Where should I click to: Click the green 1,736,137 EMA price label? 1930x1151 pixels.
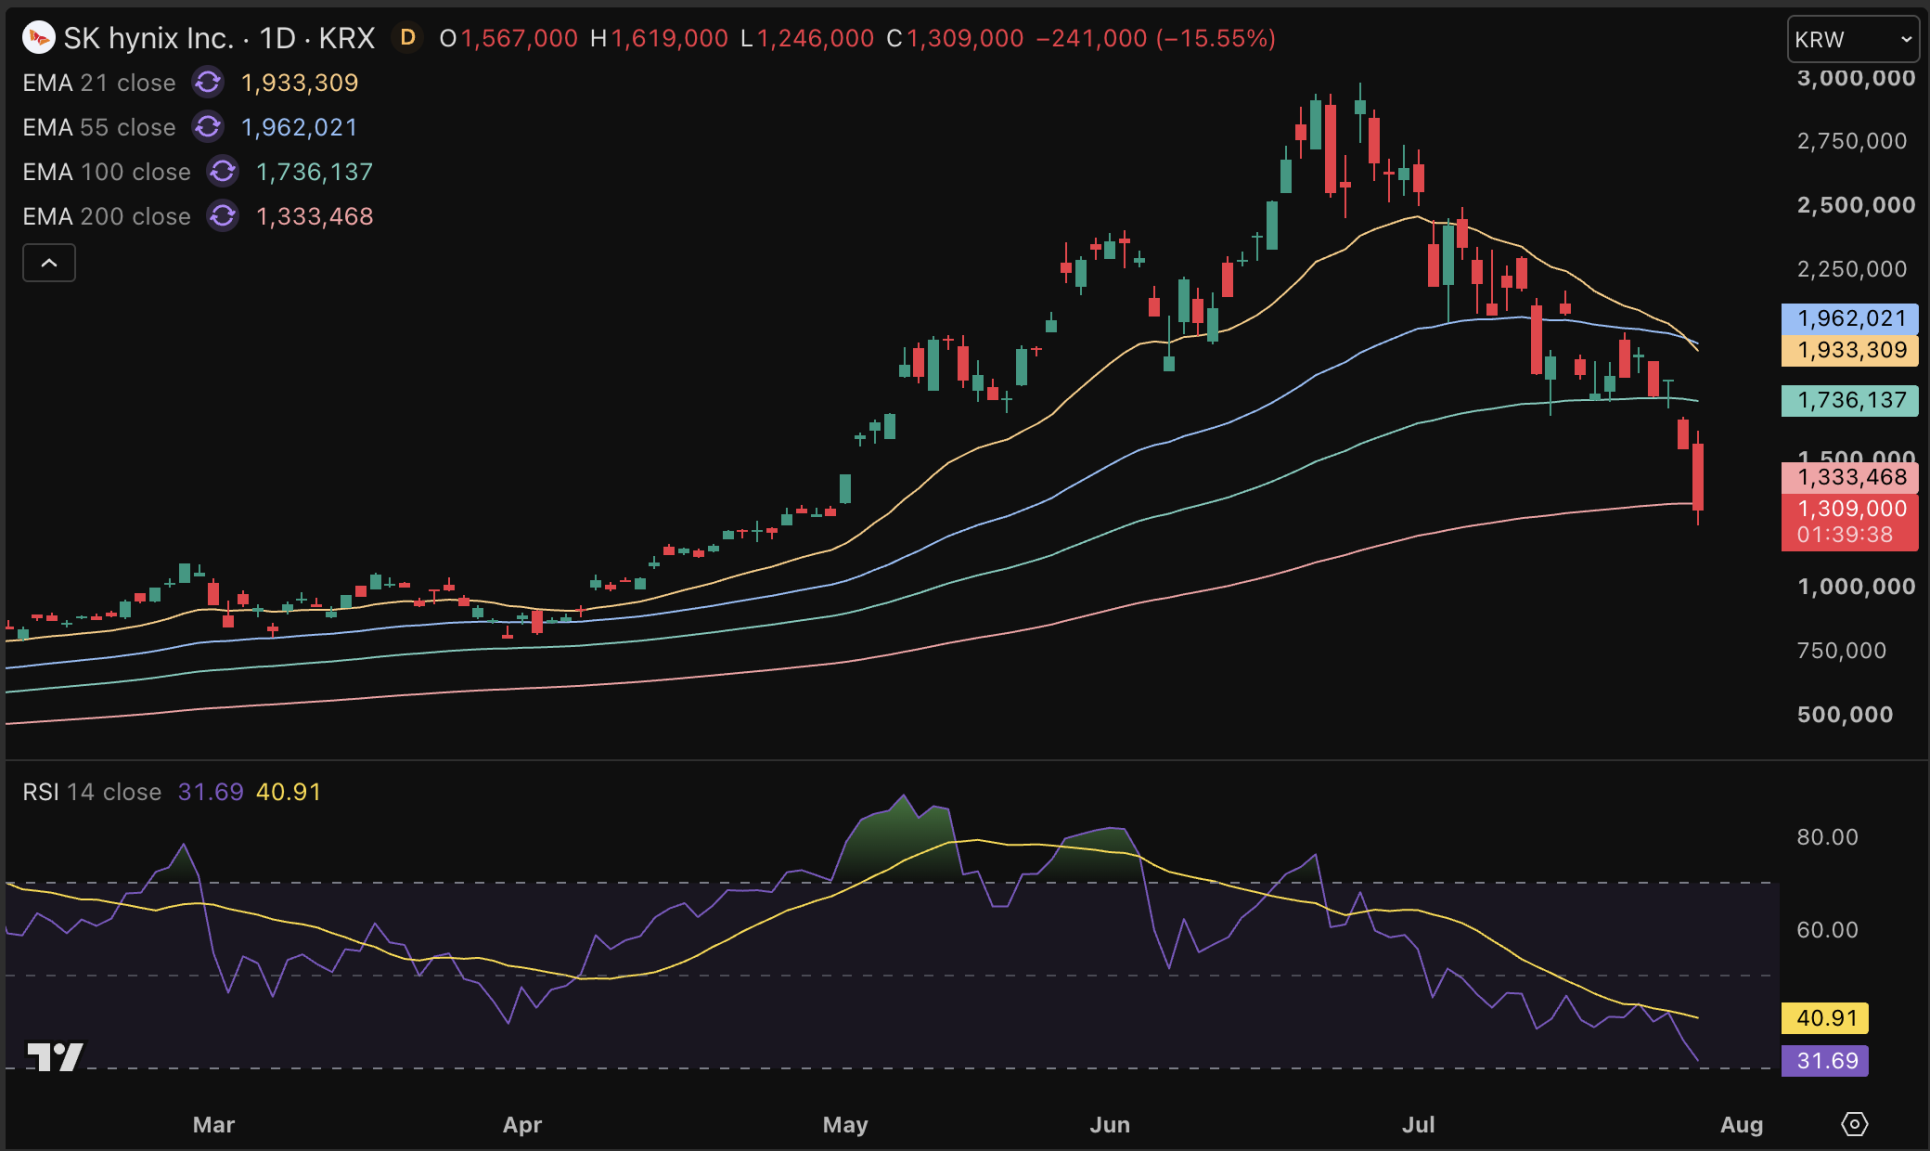tap(1850, 401)
